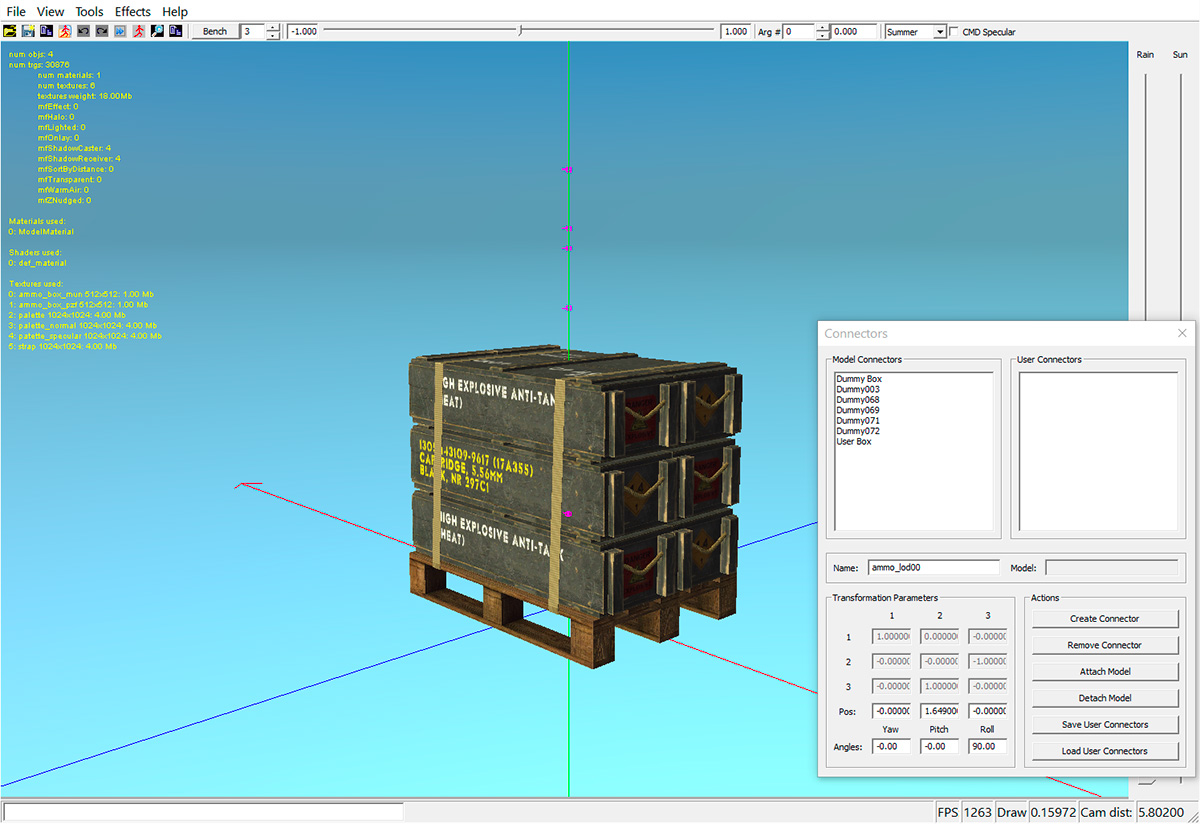This screenshot has width=1200, height=824.
Task: Open the Effects menu
Action: 133,11
